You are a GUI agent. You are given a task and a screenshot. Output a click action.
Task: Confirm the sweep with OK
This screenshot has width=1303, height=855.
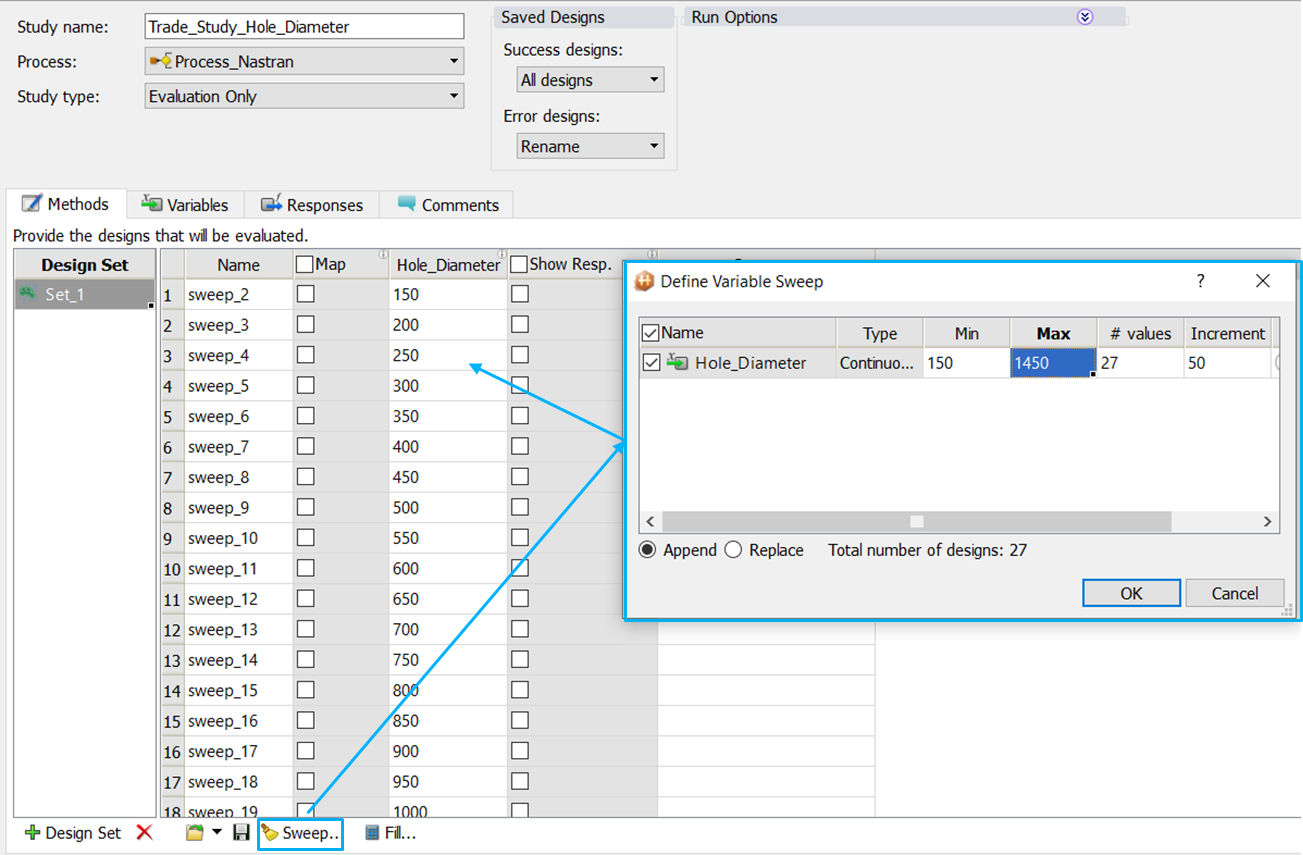click(x=1131, y=593)
